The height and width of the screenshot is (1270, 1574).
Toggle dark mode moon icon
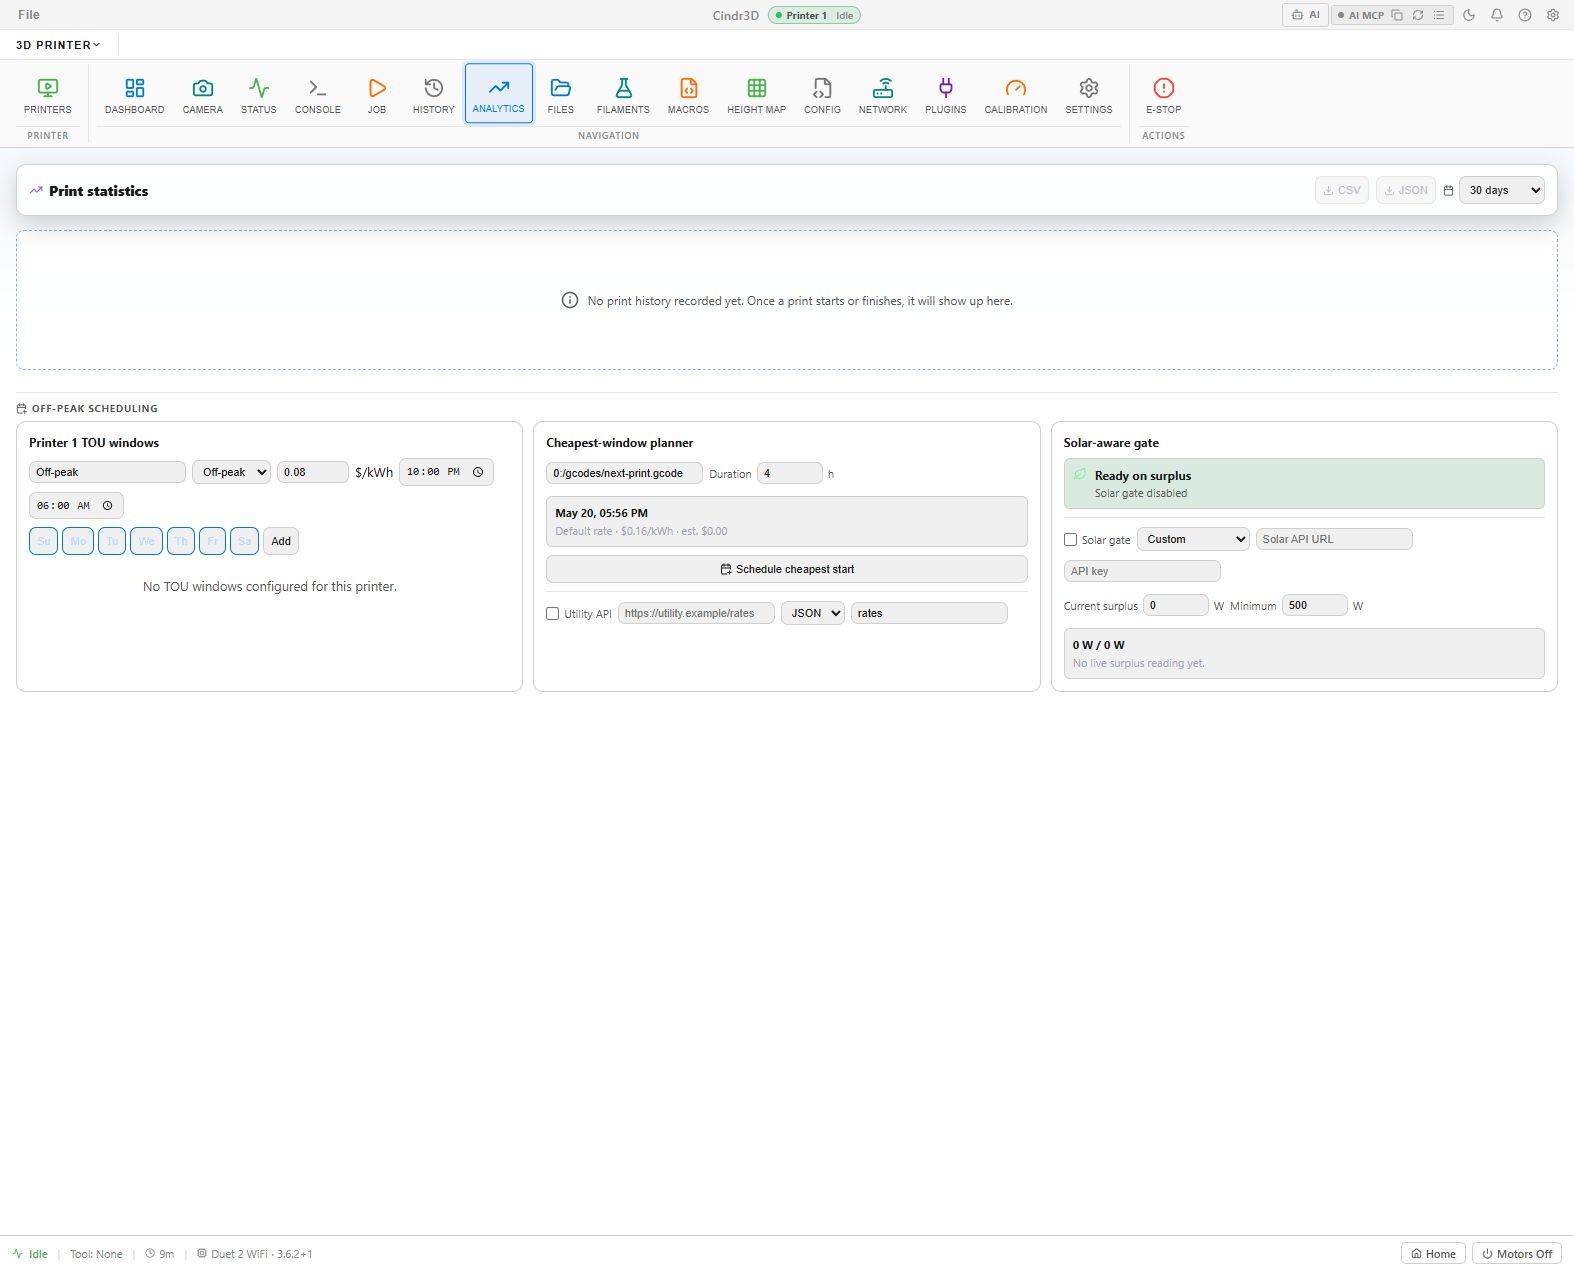1469,15
